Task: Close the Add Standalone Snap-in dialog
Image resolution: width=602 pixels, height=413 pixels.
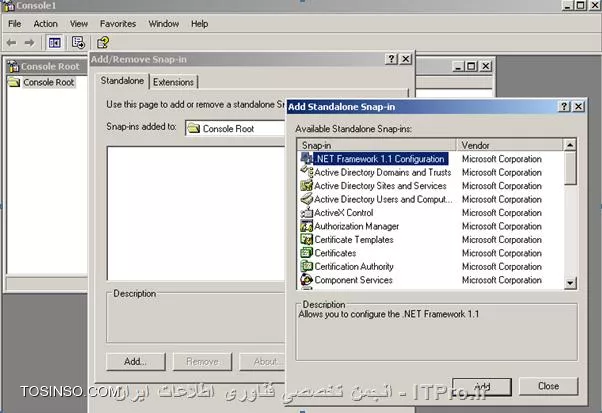Action: [x=578, y=106]
